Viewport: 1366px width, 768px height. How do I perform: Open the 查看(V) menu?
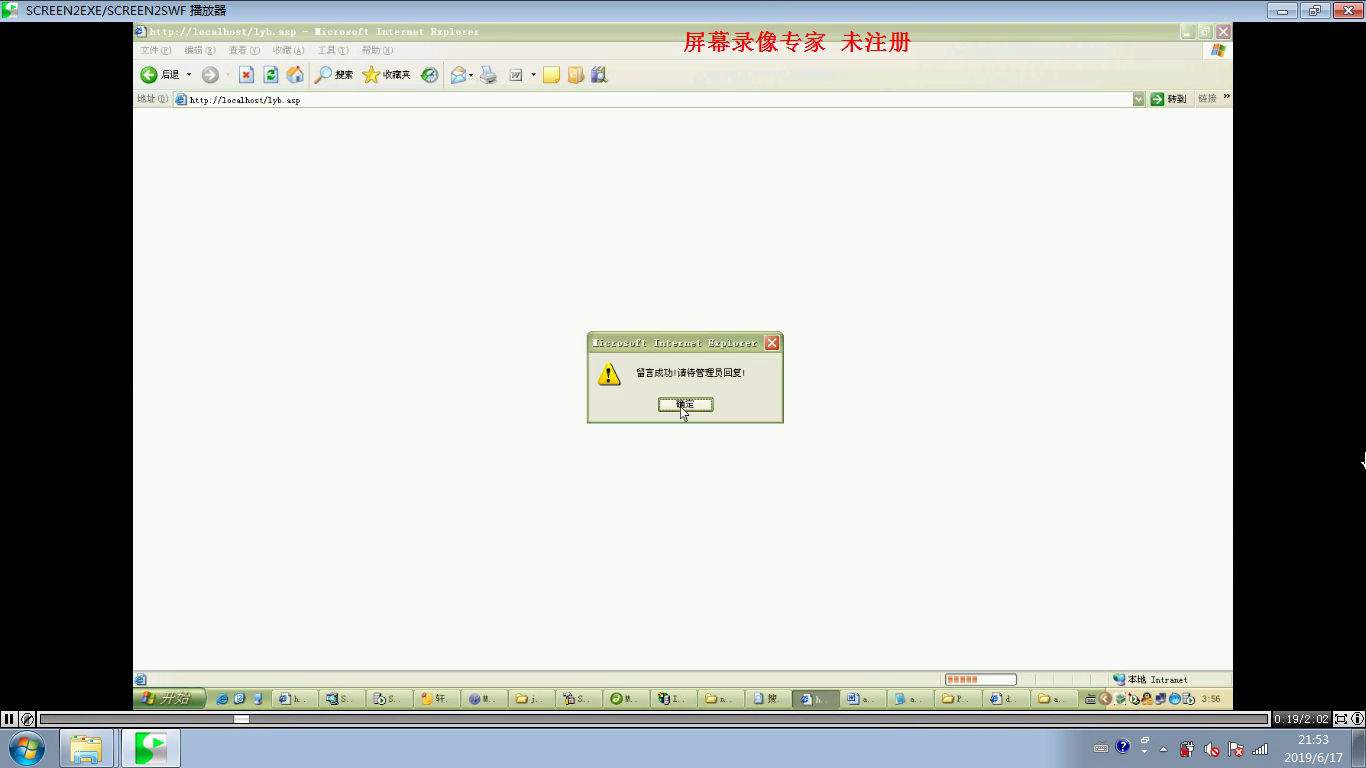[244, 50]
